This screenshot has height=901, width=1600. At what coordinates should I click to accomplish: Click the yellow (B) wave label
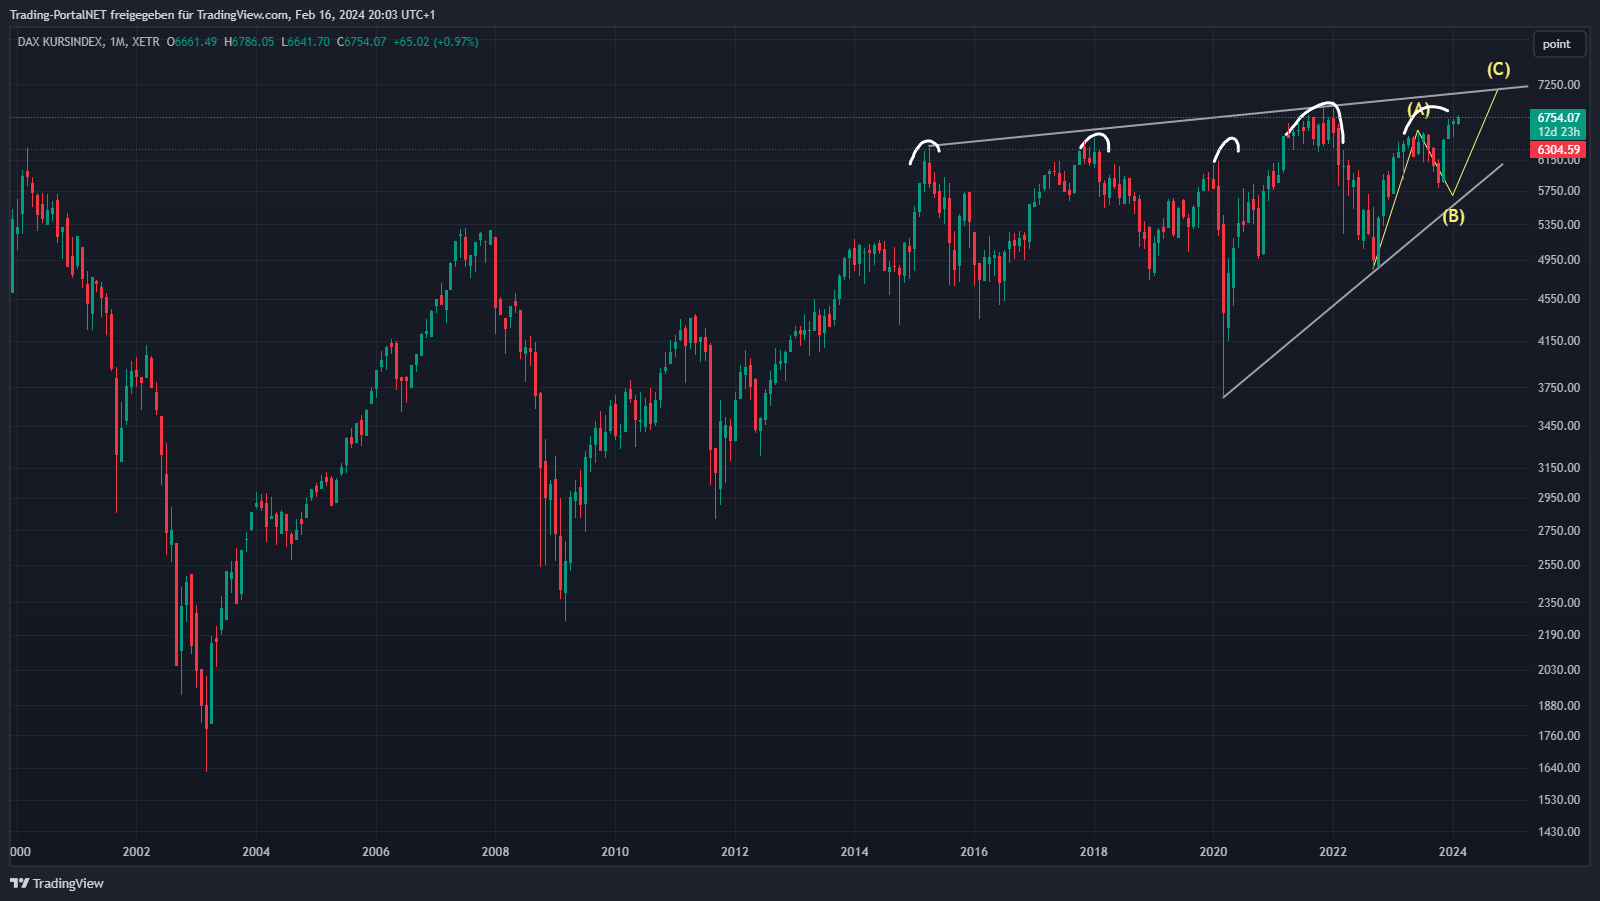point(1453,216)
